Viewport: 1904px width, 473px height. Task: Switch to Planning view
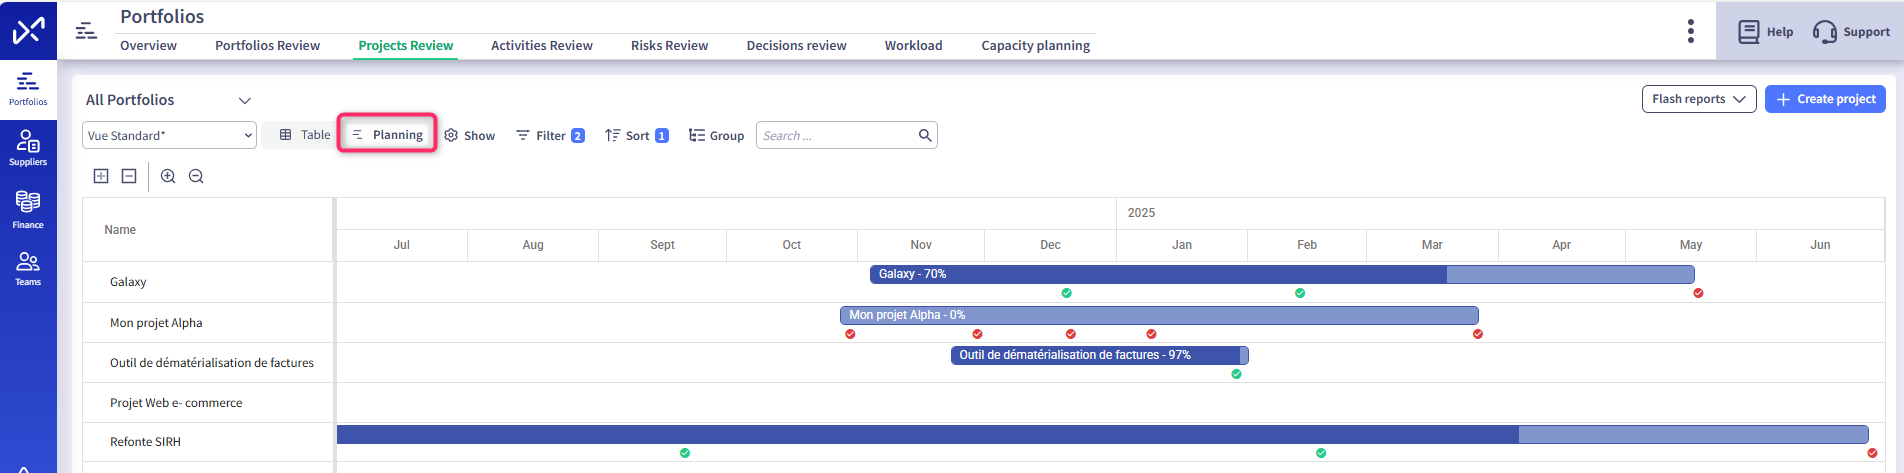click(387, 135)
